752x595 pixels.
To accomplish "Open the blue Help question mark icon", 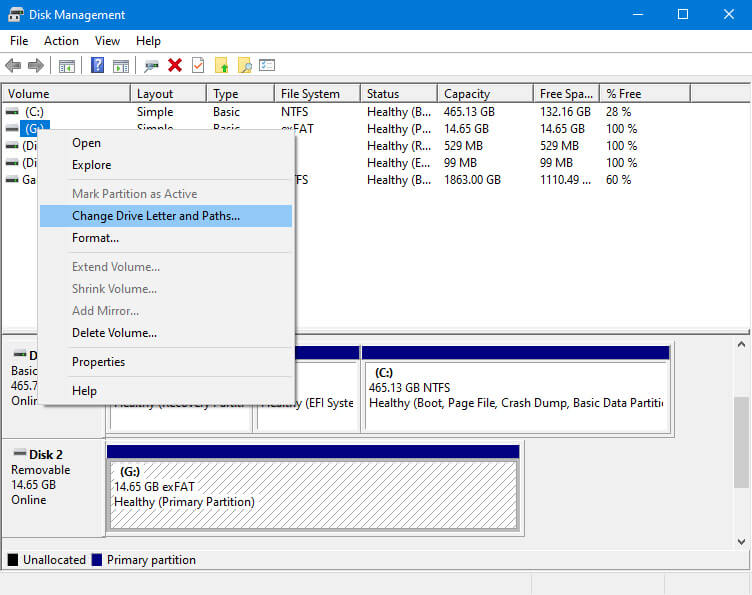I will click(x=97, y=65).
